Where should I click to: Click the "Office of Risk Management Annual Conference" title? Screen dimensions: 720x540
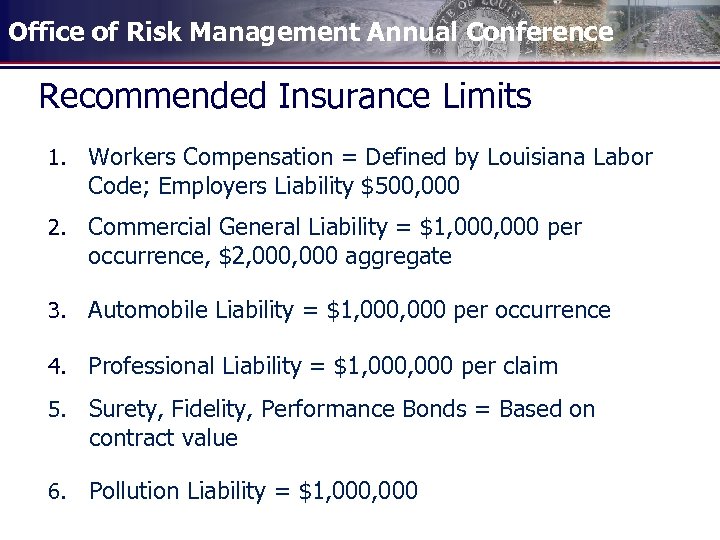pyautogui.click(x=310, y=32)
